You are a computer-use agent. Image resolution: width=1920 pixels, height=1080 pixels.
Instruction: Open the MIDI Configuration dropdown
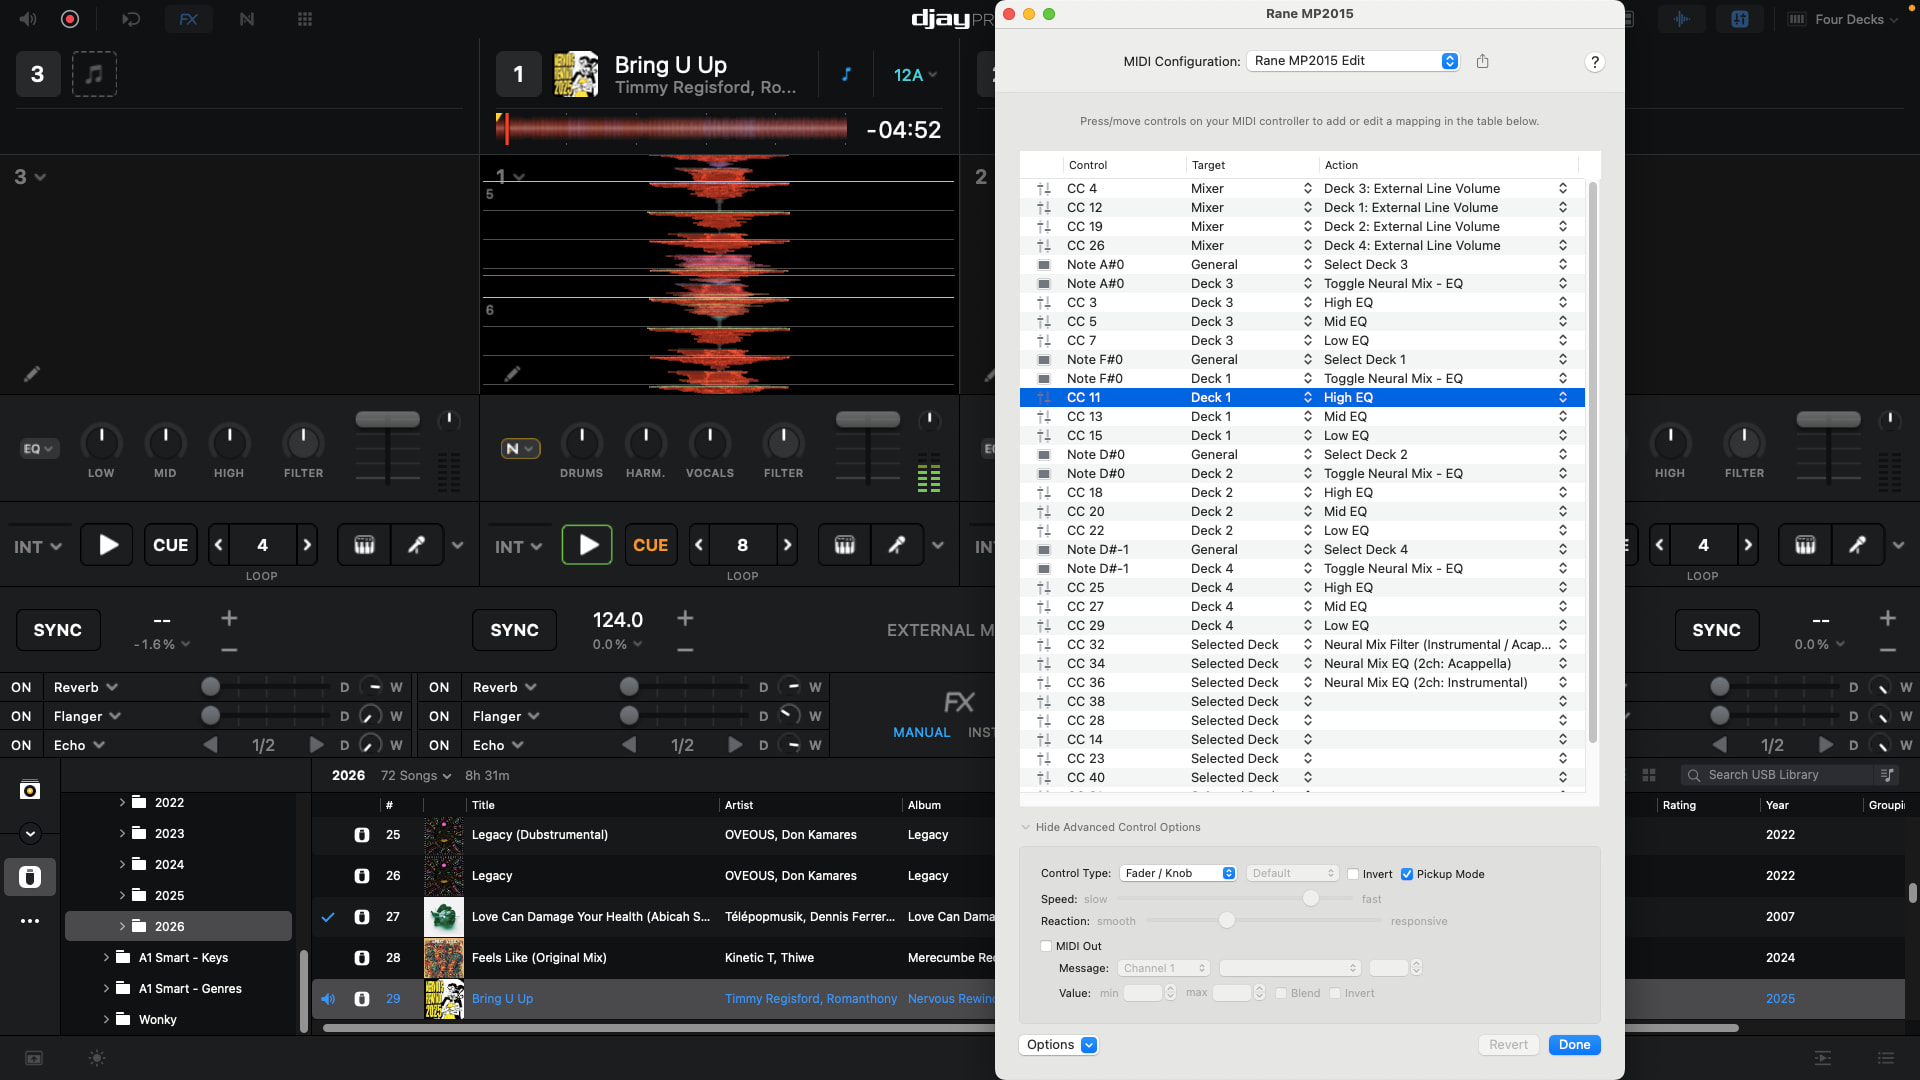tap(1353, 61)
